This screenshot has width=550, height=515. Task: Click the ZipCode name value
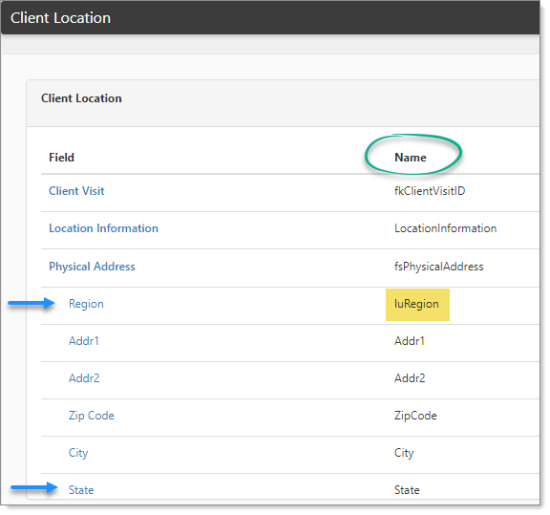(x=416, y=416)
